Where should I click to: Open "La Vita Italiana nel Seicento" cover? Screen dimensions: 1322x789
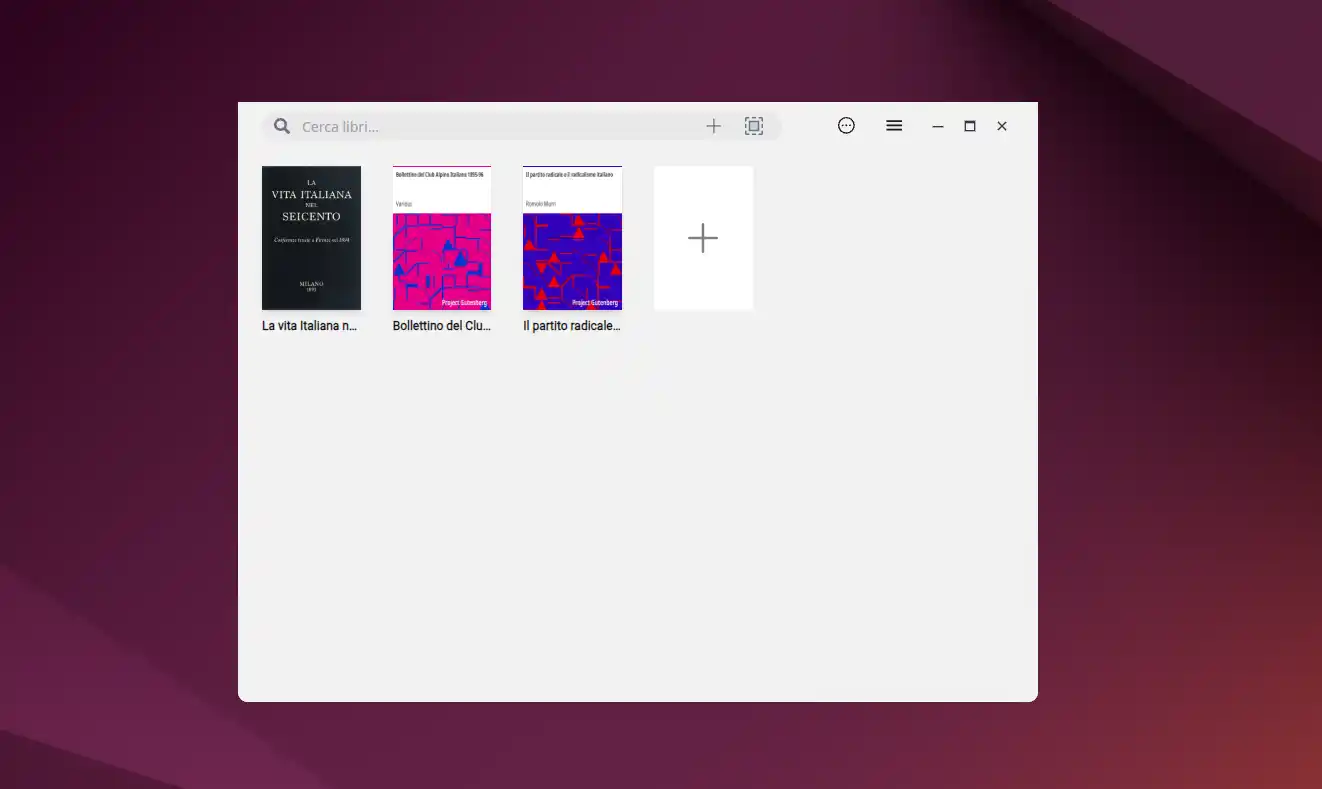311,238
